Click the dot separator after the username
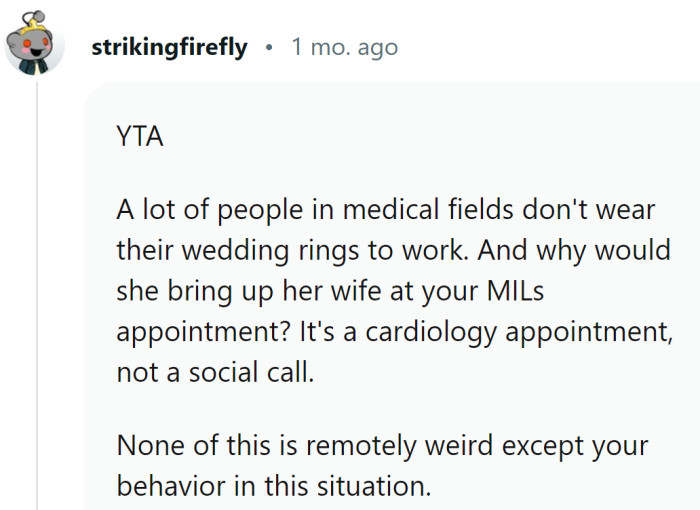Viewport: 700px width, 510px height. [x=269, y=47]
